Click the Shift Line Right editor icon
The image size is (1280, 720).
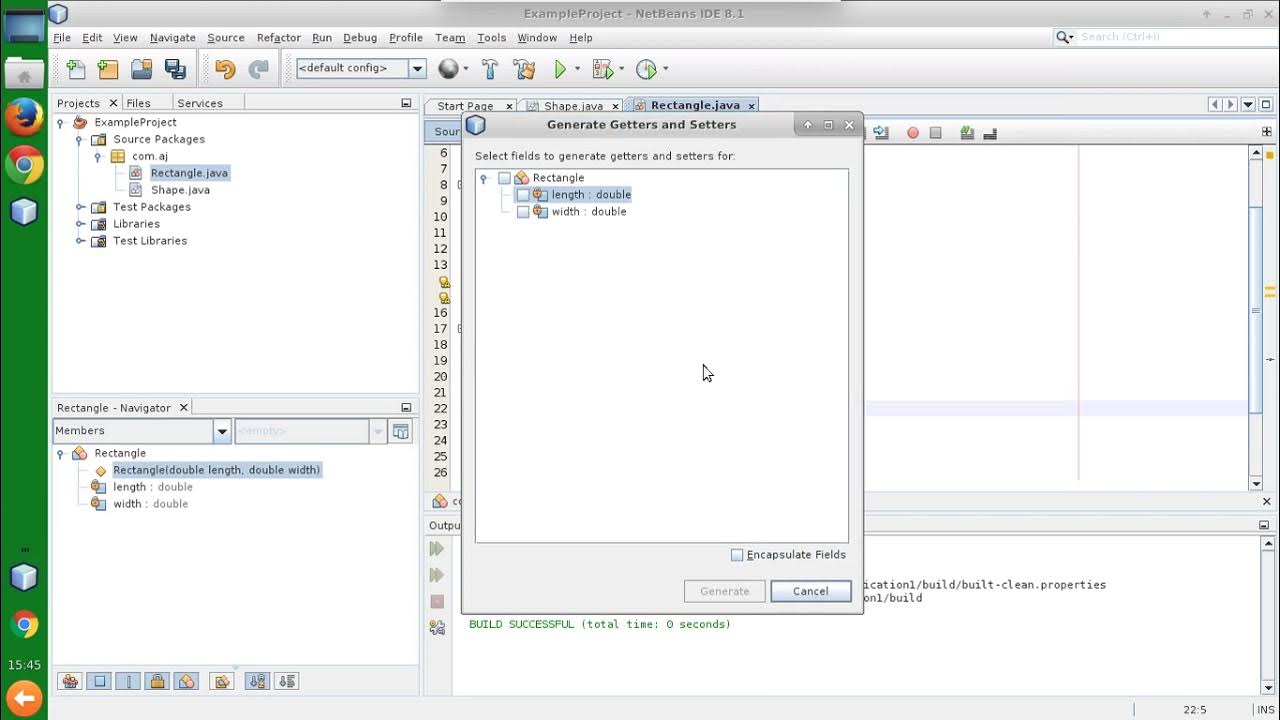[881, 133]
